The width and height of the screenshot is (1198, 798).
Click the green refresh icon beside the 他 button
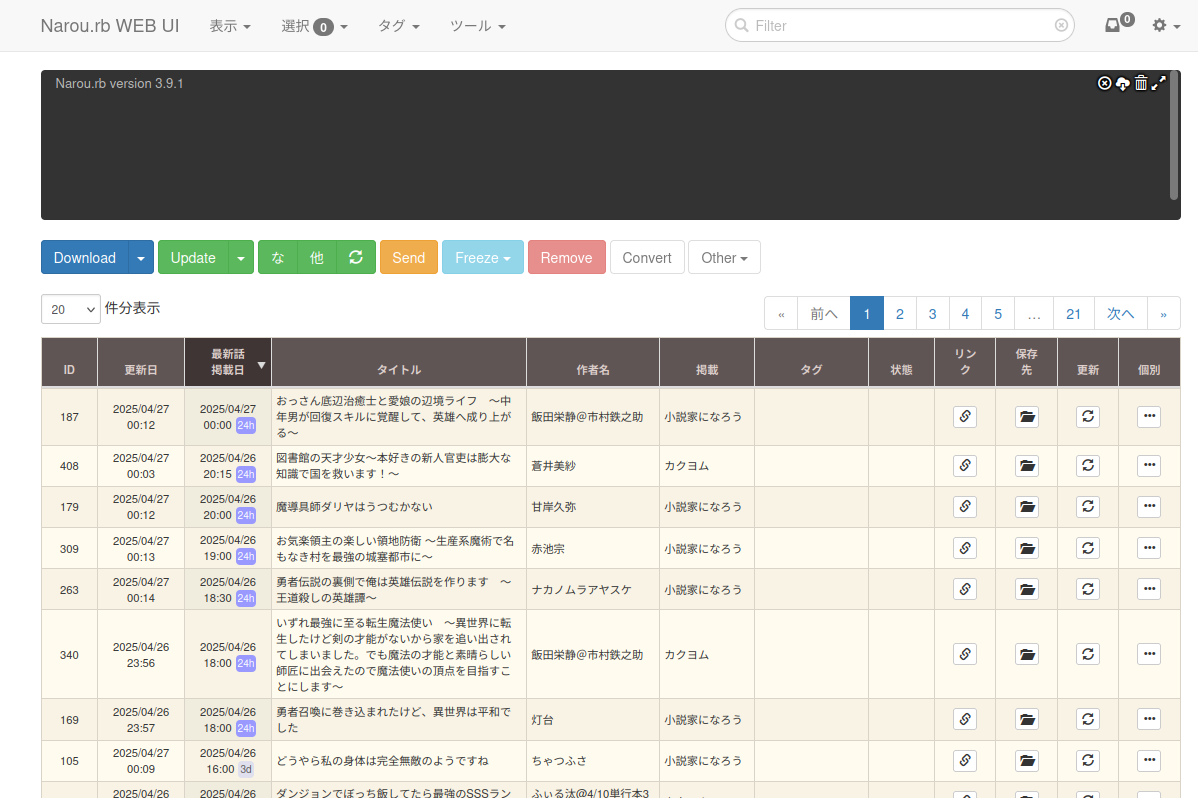pyautogui.click(x=356, y=257)
